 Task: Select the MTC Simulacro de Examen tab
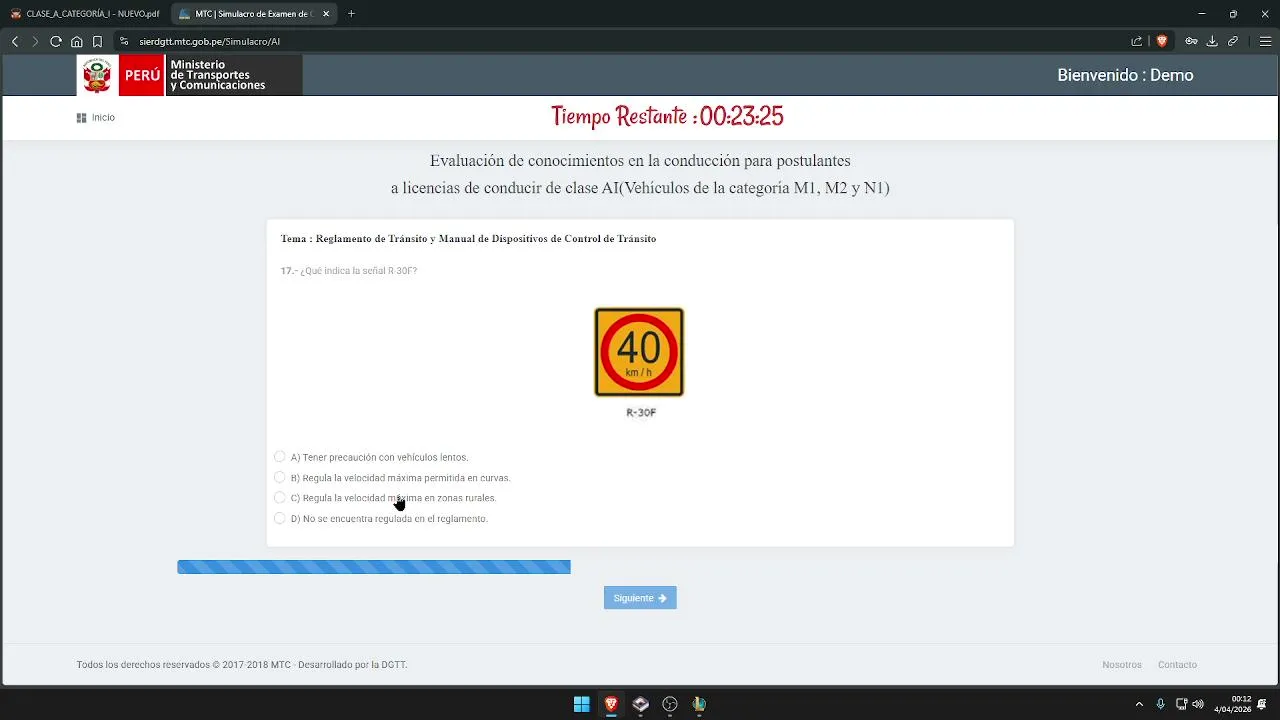click(x=254, y=14)
